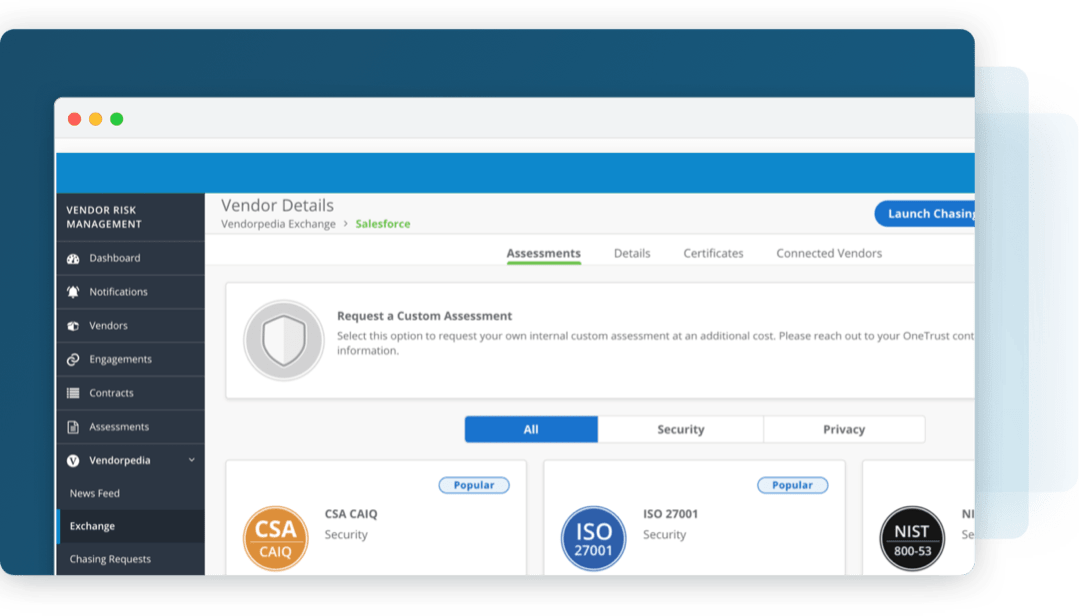Image resolution: width=1080 pixels, height=616 pixels.
Task: Switch to the Assessments tab
Action: (543, 254)
